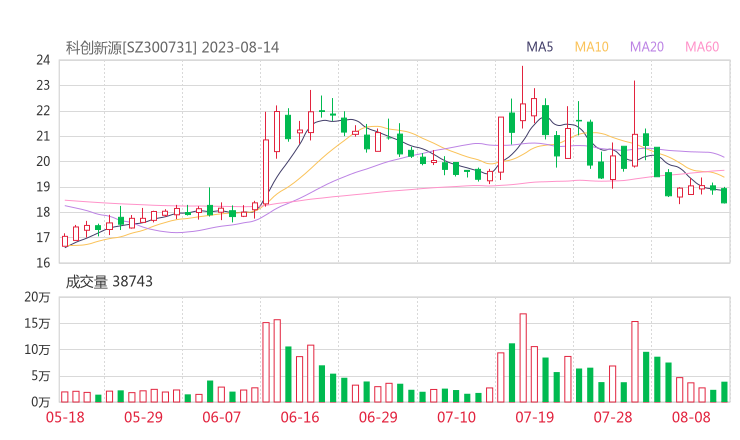Click the price axis label 16

pos(43,263)
